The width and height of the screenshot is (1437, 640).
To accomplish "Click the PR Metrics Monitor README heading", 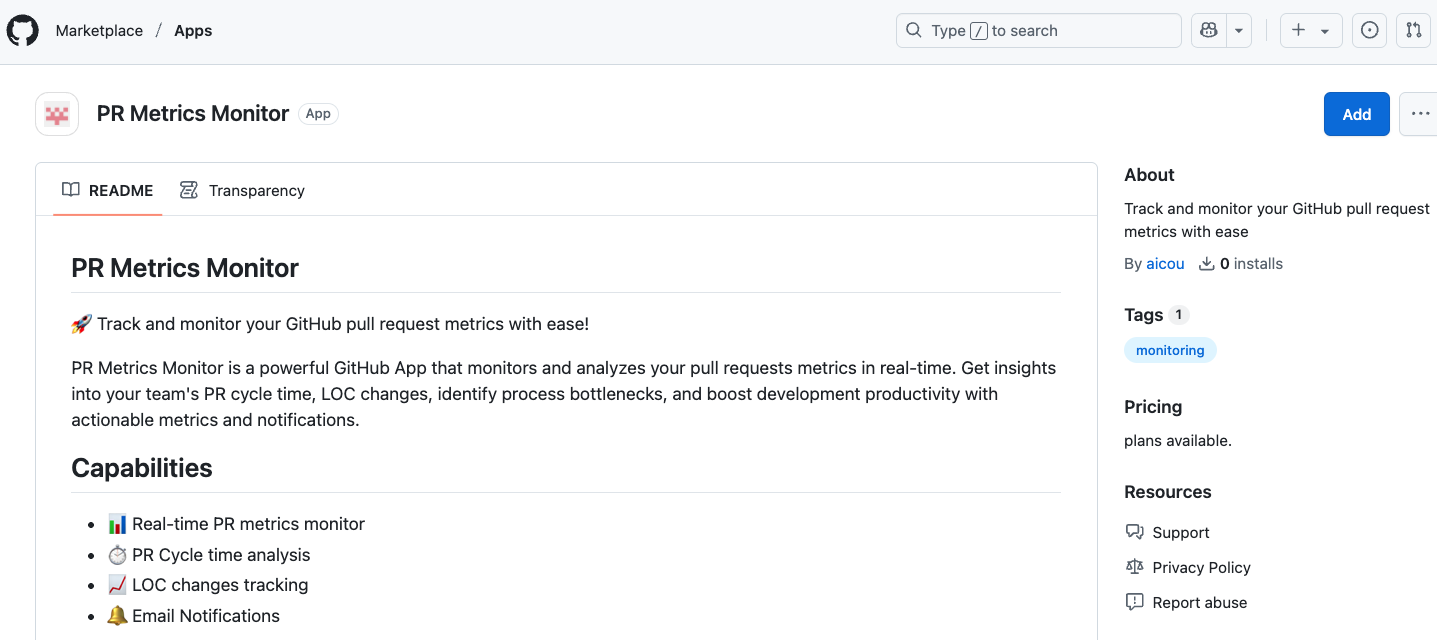I will [185, 268].
